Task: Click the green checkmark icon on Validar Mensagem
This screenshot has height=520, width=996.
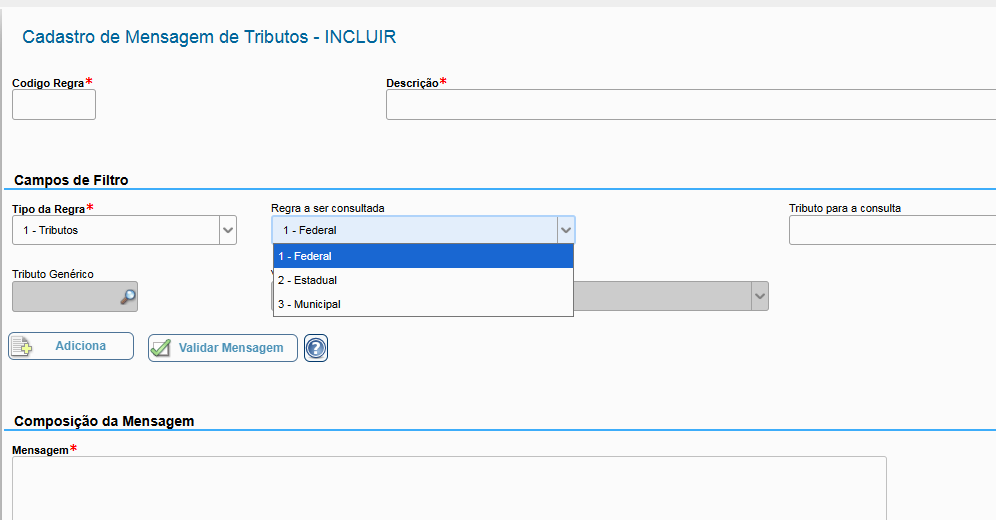Action: (x=161, y=348)
